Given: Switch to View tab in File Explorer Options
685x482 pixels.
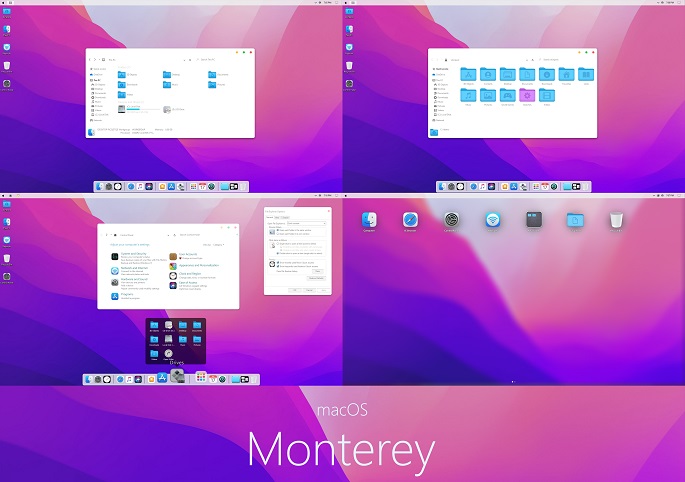Looking at the screenshot, I should click(x=277, y=217).
